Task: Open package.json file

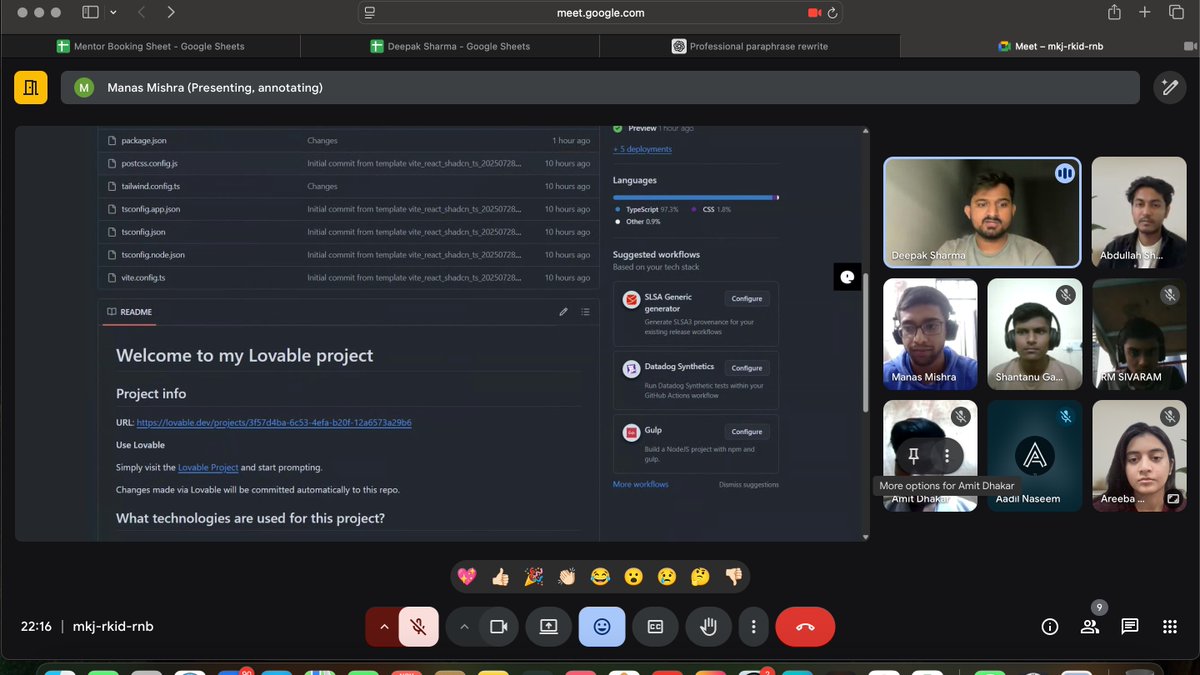Action: (143, 141)
